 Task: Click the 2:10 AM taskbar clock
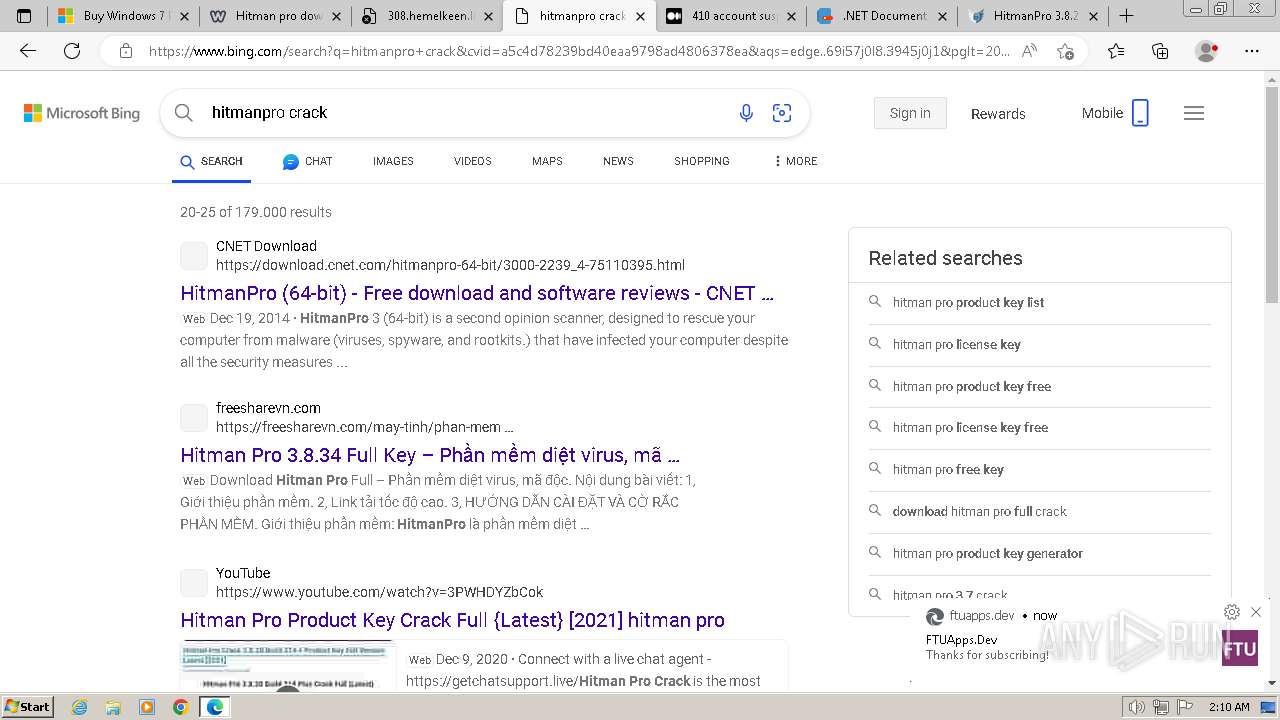pyautogui.click(x=1229, y=707)
